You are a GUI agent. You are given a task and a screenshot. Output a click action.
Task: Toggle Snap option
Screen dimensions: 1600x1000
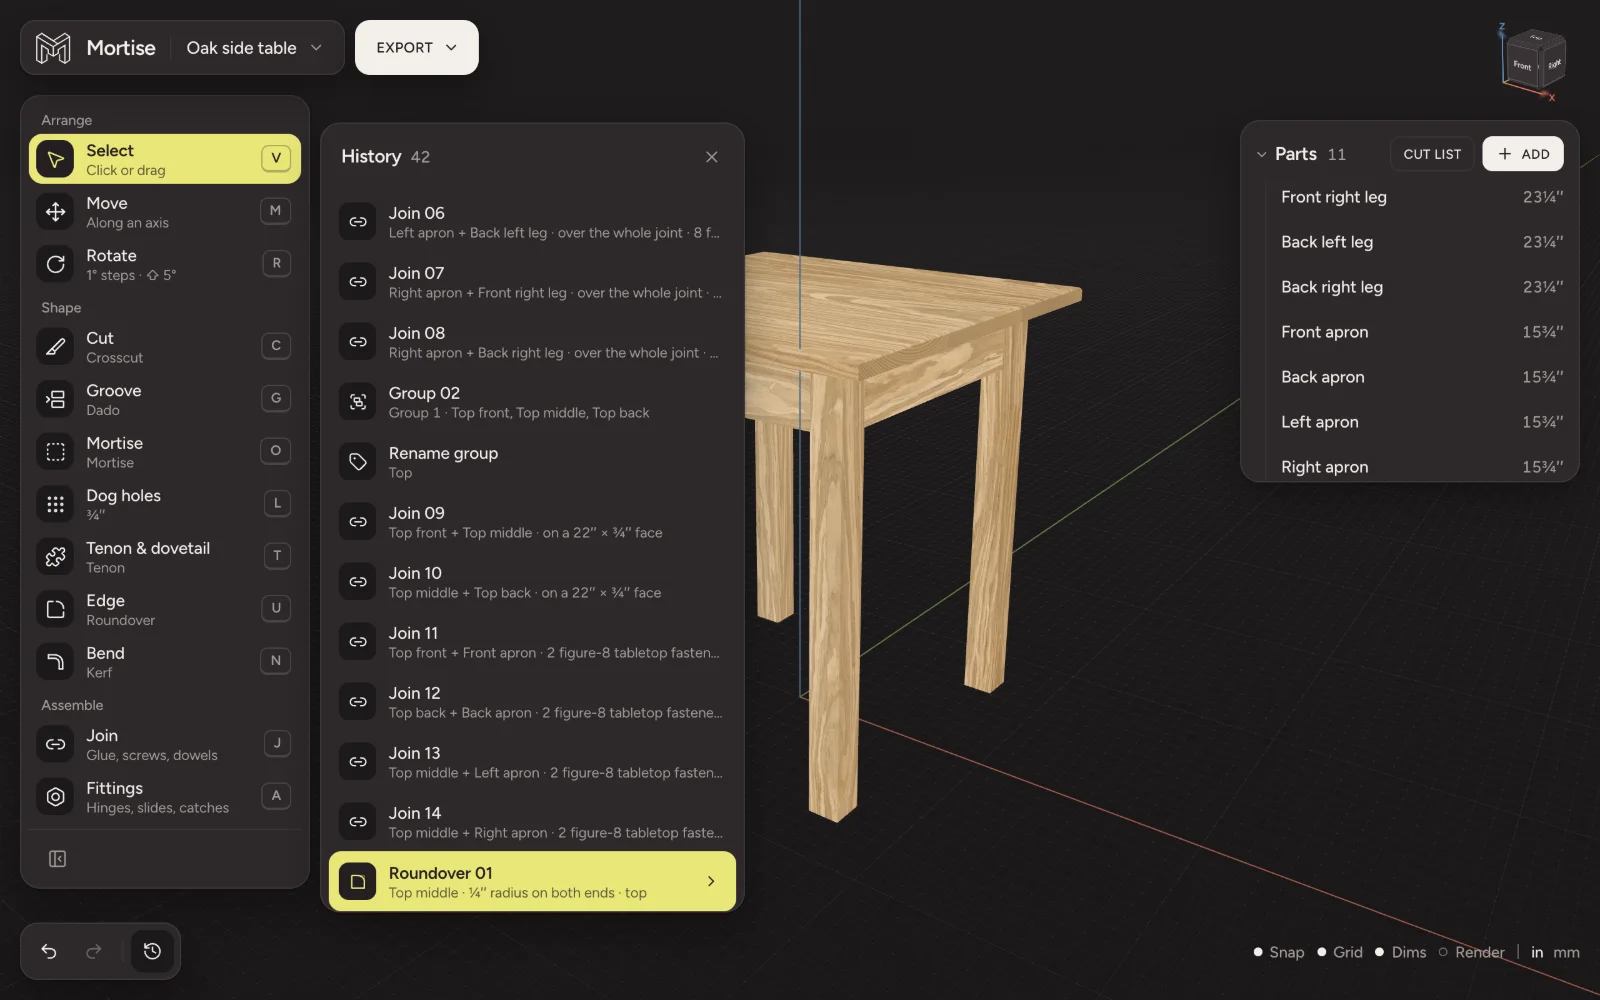point(1279,952)
